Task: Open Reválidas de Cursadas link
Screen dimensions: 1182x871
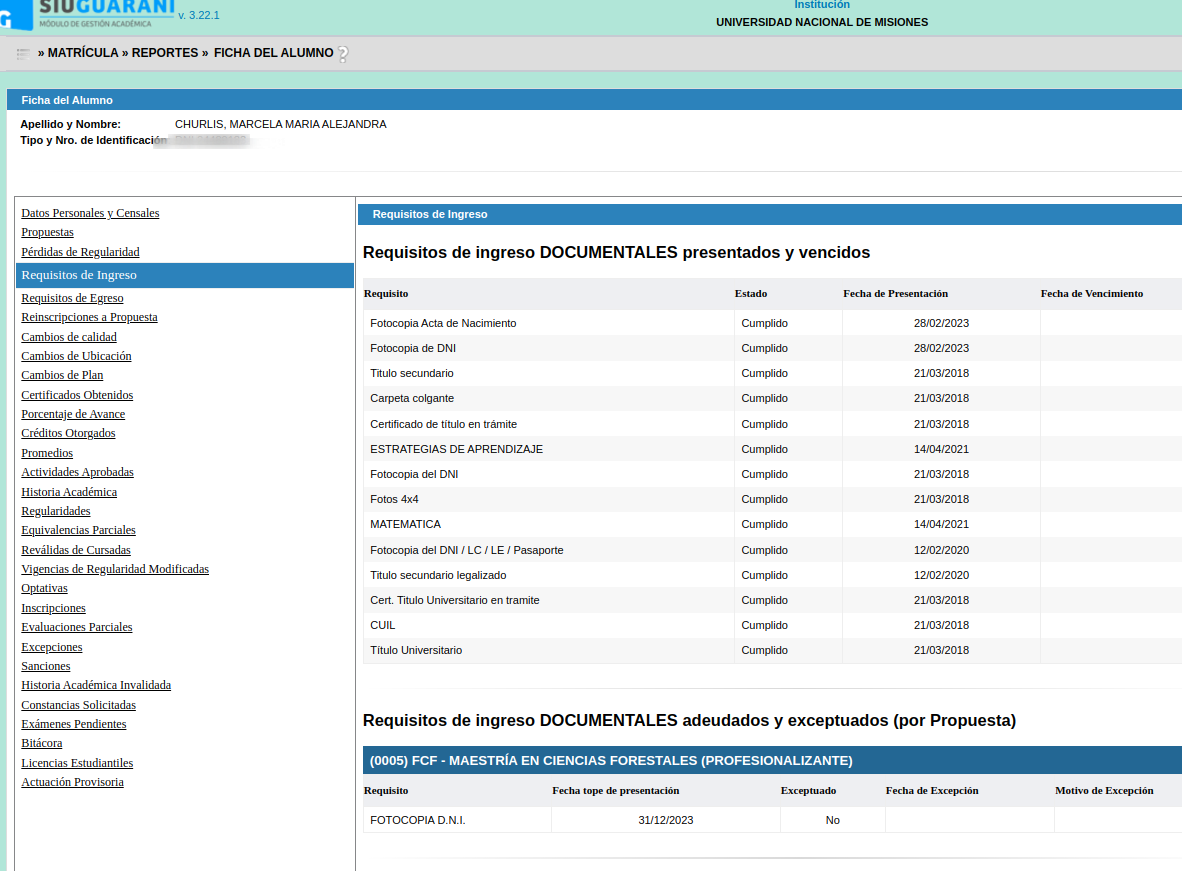Action: (x=76, y=550)
